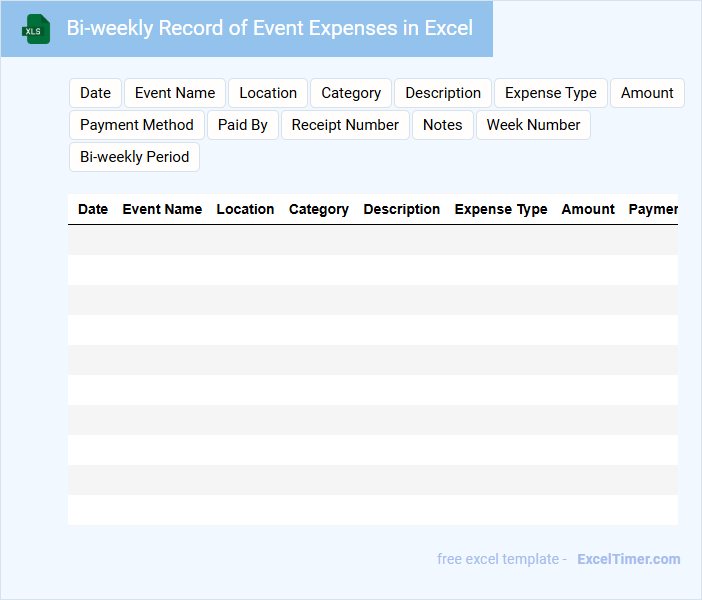Click the Event Name column header
Screen dimensions: 702x600
click(x=162, y=209)
